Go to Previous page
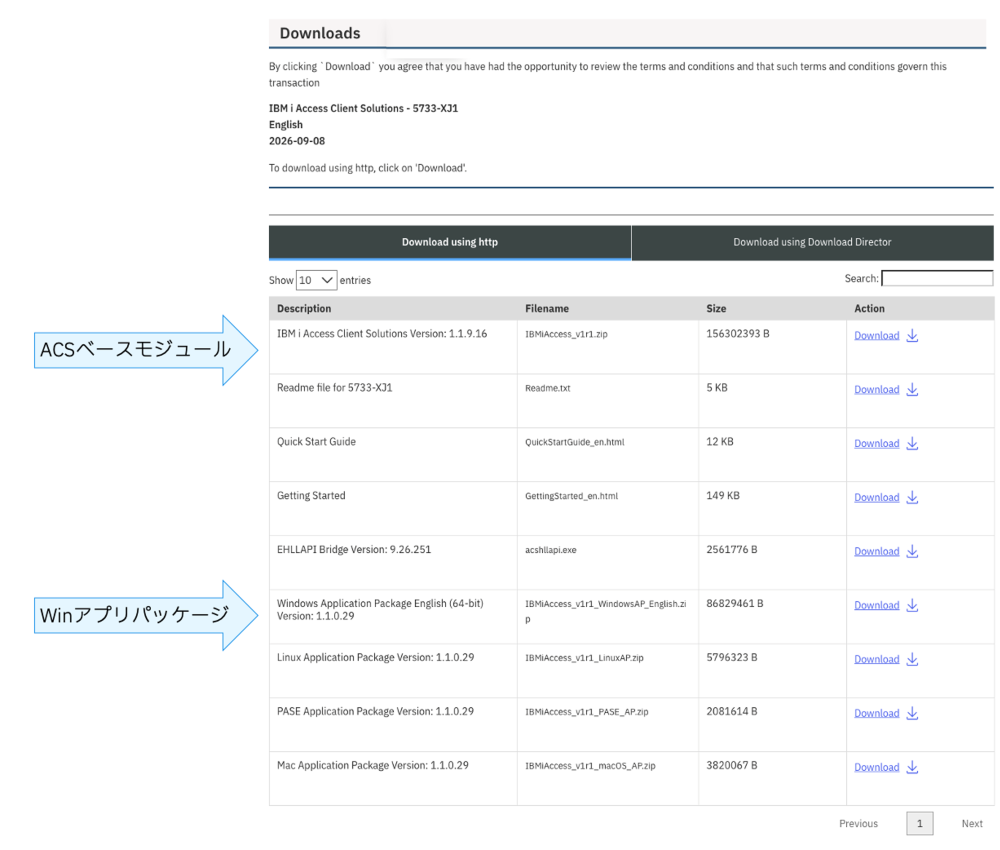Viewport: 1000px width, 850px height. (858, 824)
